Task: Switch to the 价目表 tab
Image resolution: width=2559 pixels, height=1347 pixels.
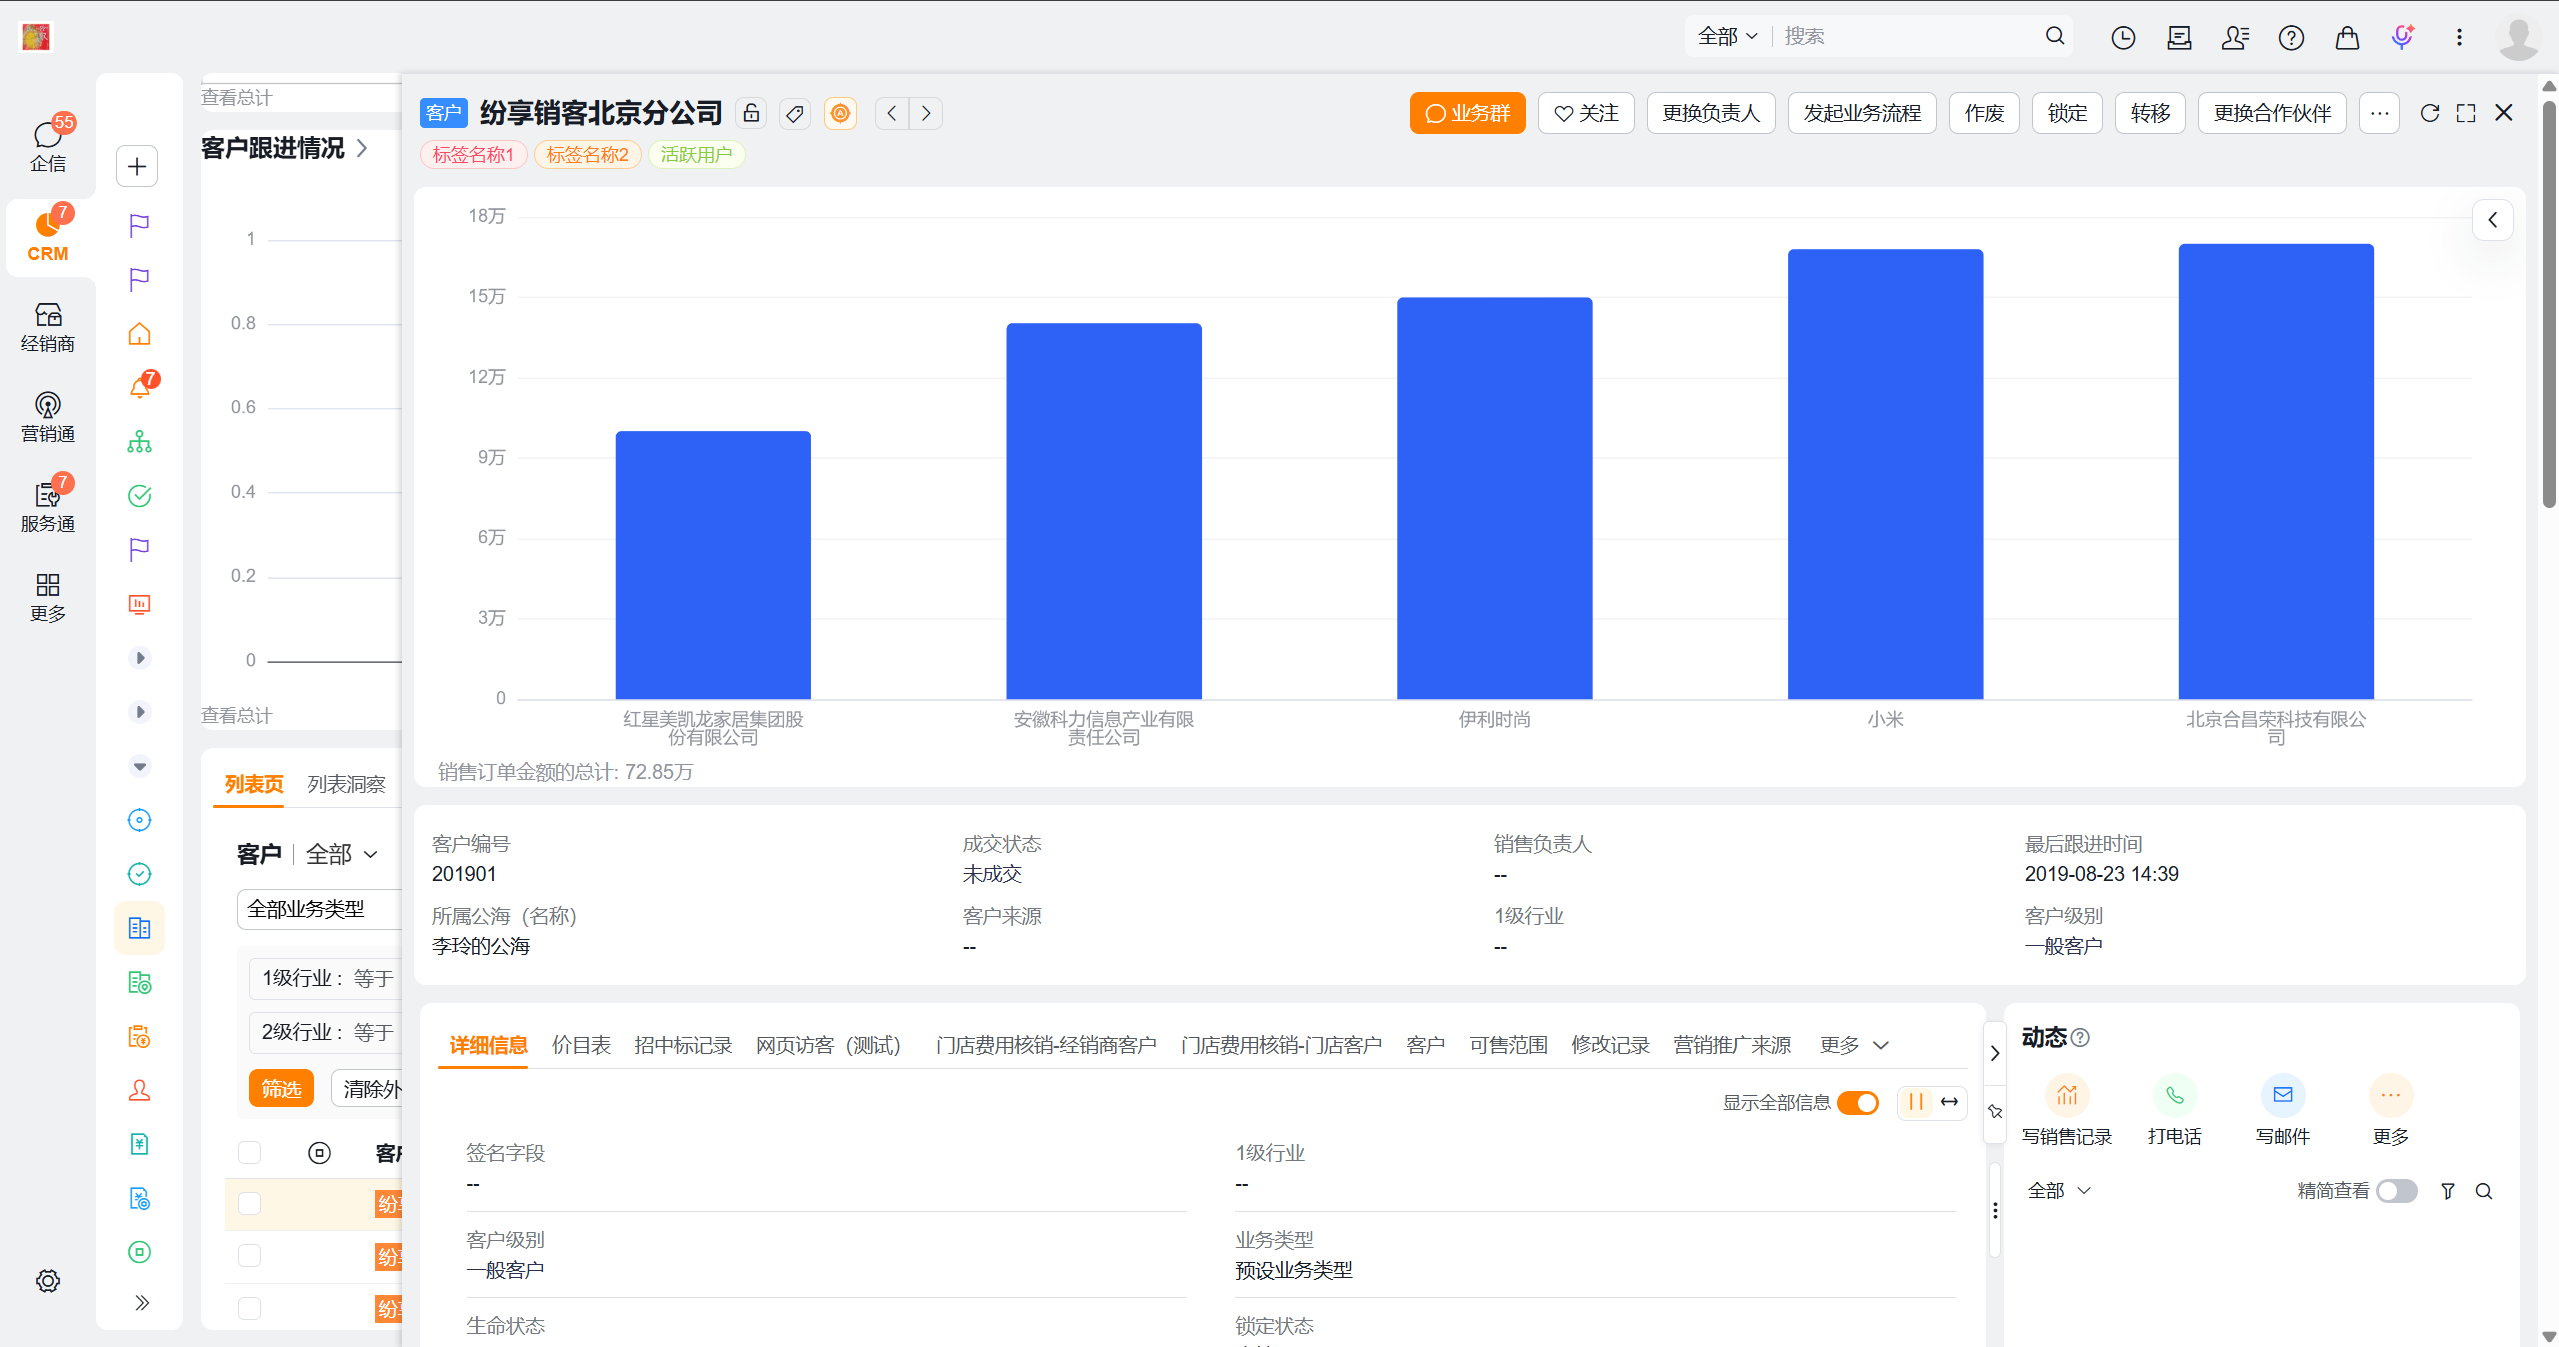Action: coord(581,1045)
